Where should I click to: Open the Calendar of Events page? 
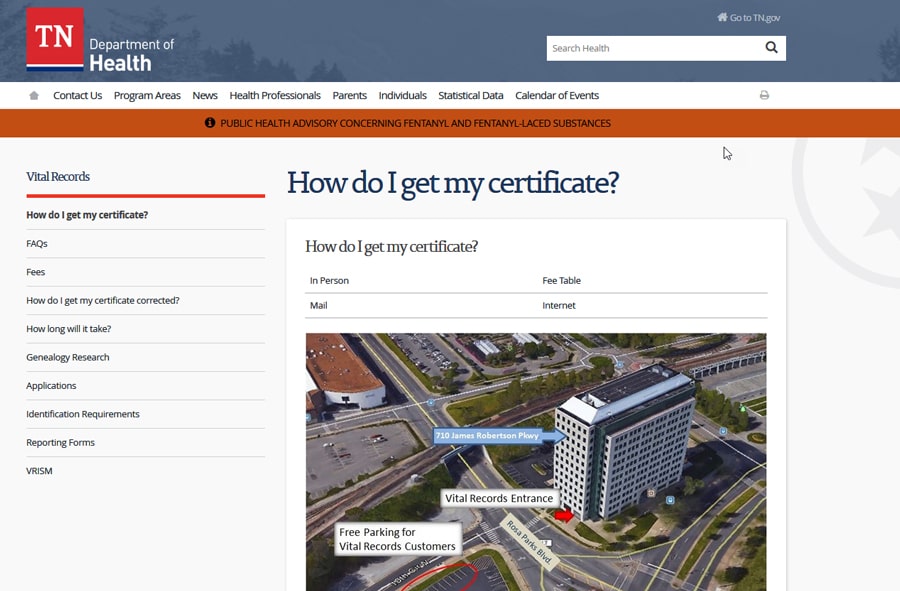[557, 96]
